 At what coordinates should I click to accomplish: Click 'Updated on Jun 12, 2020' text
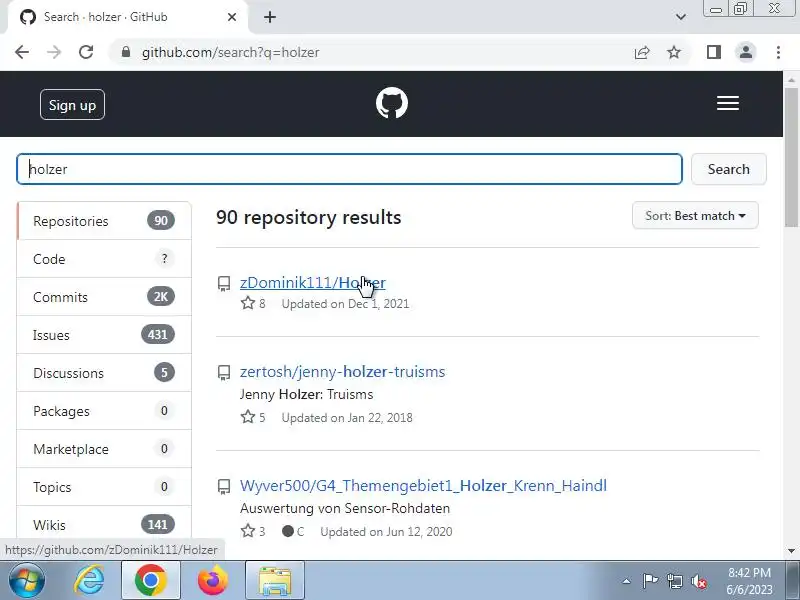pos(386,532)
